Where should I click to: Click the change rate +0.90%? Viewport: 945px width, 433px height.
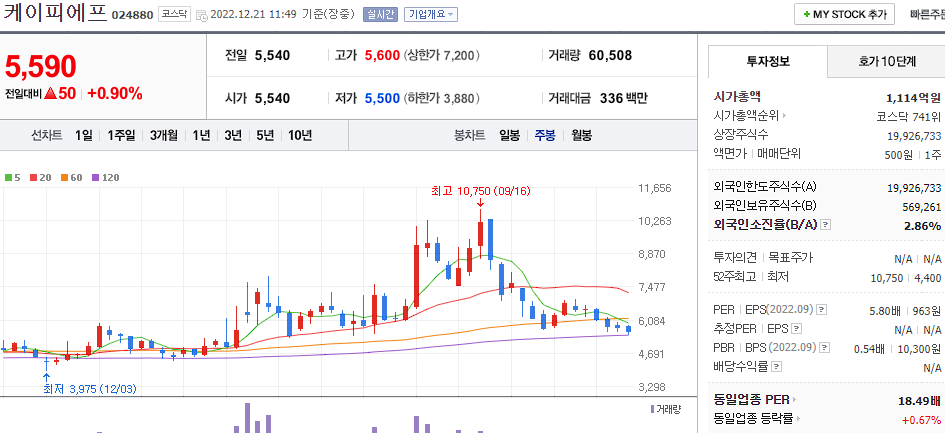click(115, 93)
